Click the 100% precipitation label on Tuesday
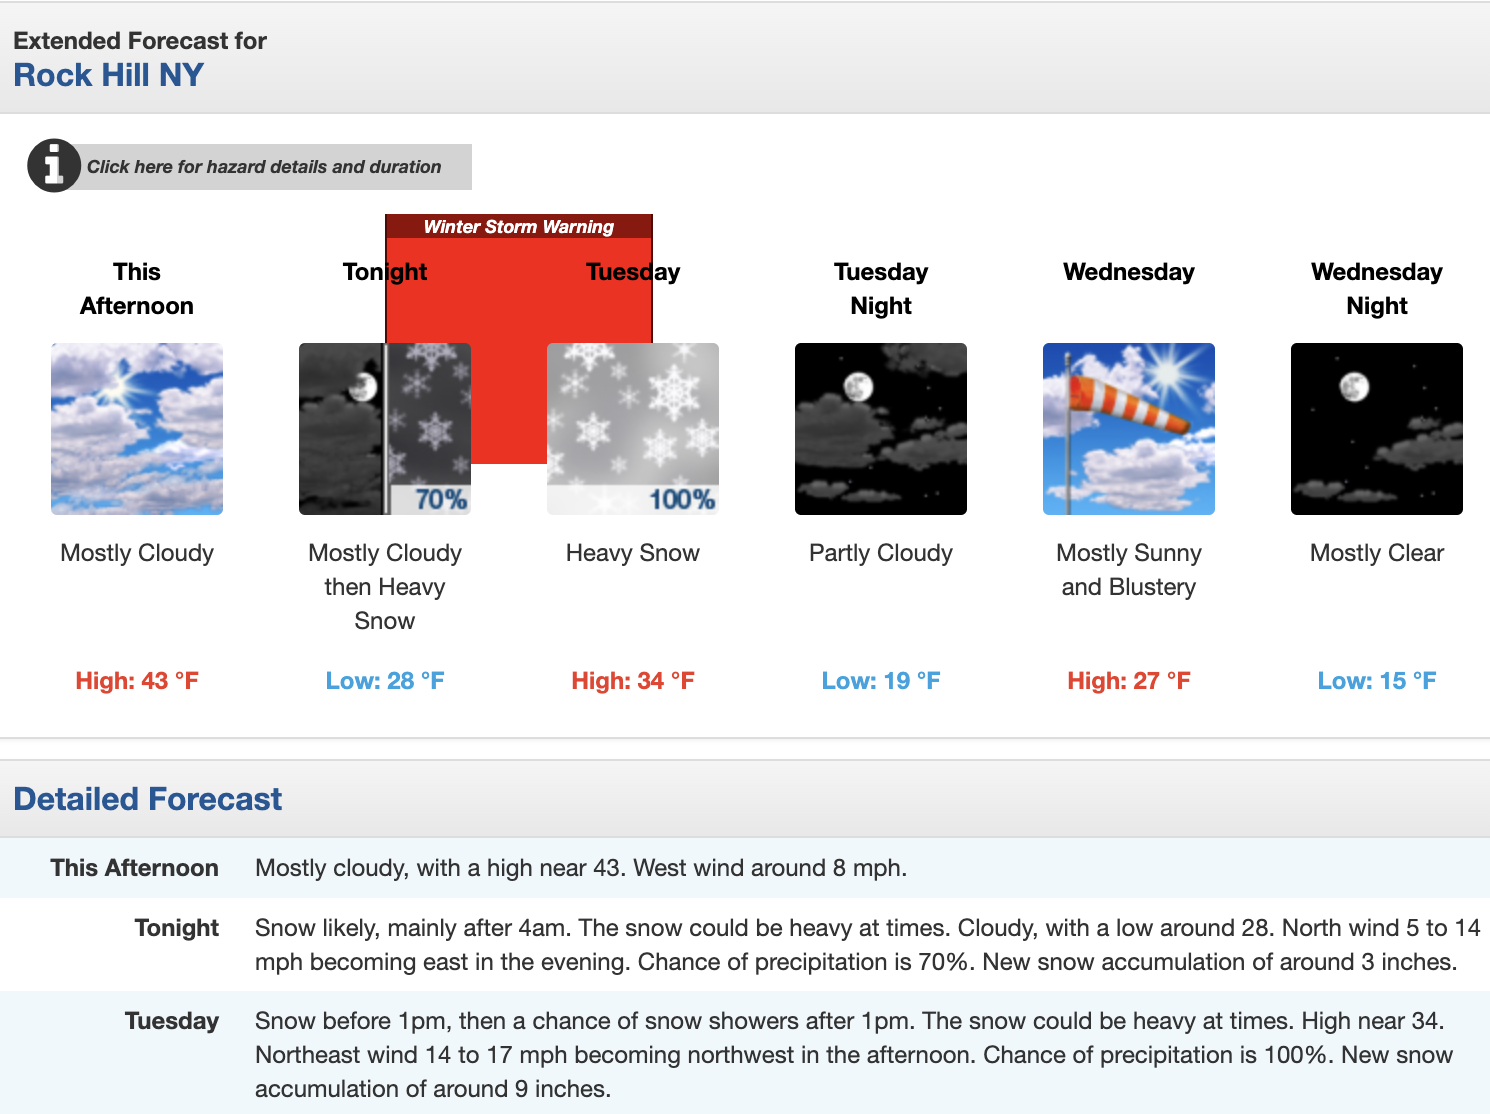This screenshot has height=1114, width=1490. click(685, 496)
